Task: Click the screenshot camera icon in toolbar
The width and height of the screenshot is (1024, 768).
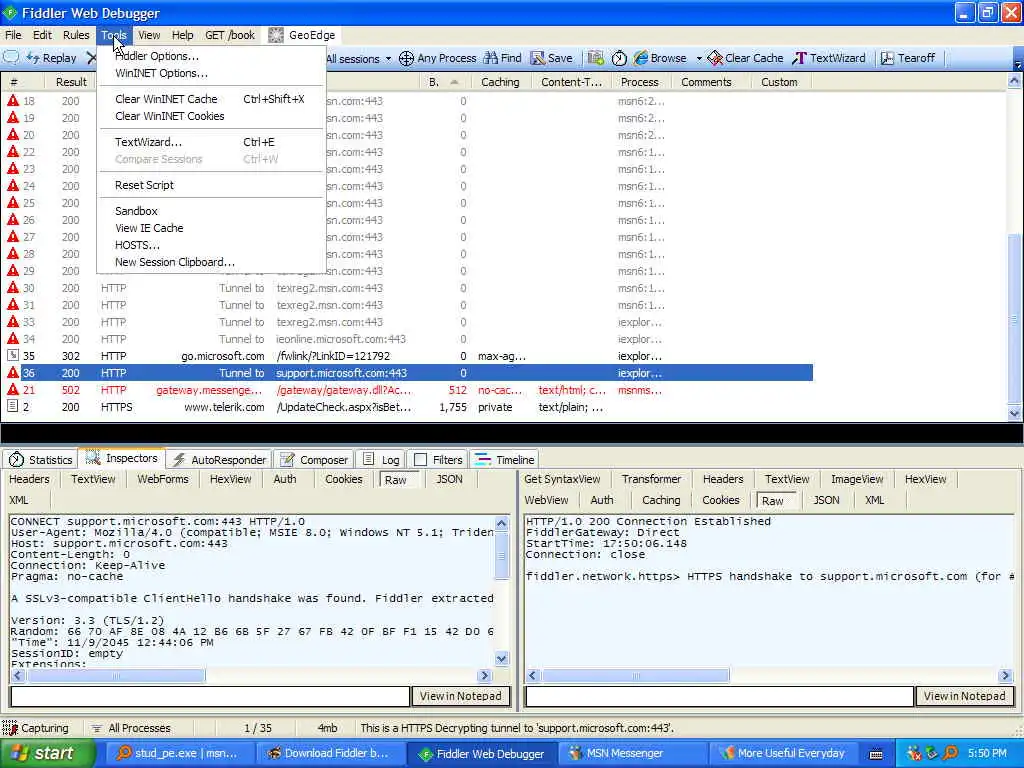Action: pyautogui.click(x=595, y=58)
